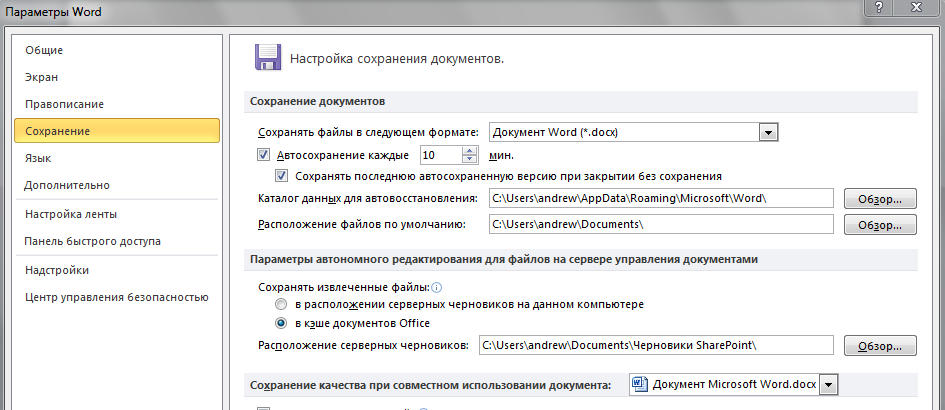This screenshot has height=410, width=945.
Task: Click Обзор for server drafts location
Action: click(881, 346)
